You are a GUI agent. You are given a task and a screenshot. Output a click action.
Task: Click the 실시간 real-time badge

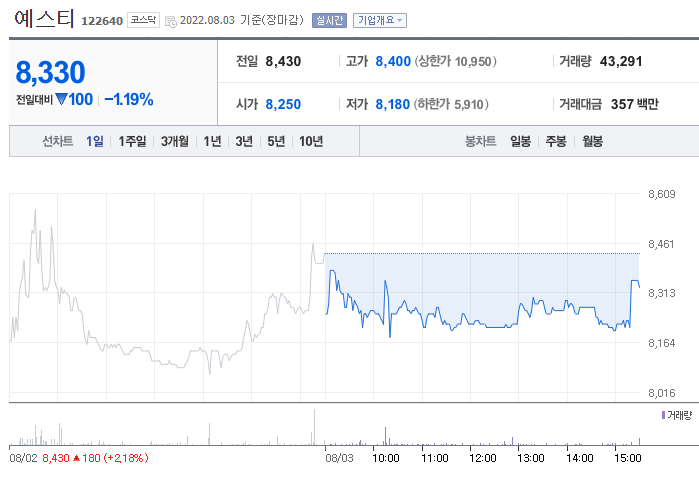(x=329, y=21)
